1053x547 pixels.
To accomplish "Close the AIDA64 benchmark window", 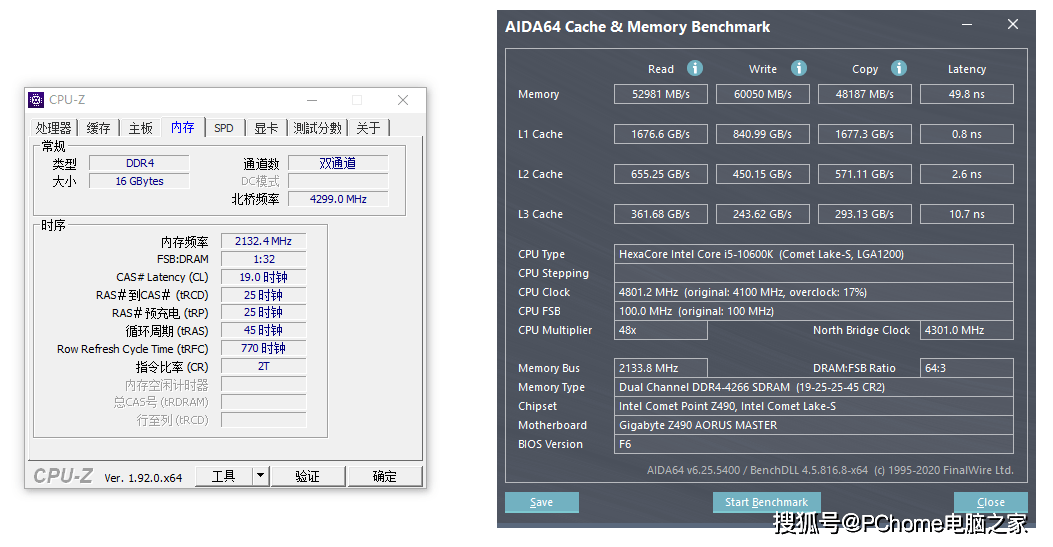I will coord(1013,24).
